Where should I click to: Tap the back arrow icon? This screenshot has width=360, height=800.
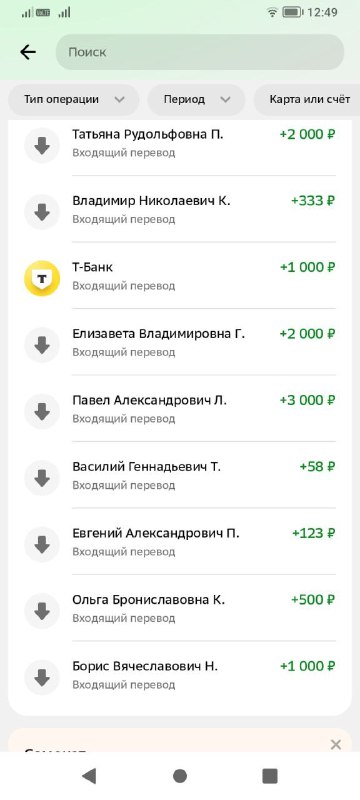[28, 52]
